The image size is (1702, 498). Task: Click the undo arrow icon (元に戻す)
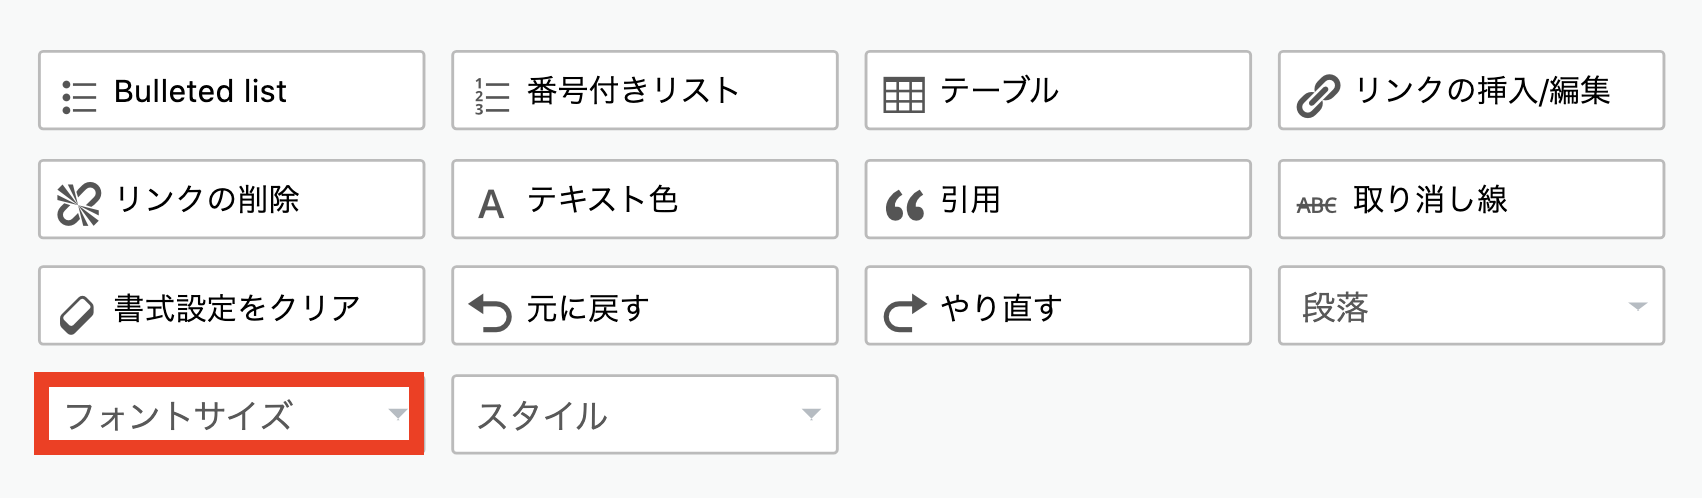(x=490, y=313)
